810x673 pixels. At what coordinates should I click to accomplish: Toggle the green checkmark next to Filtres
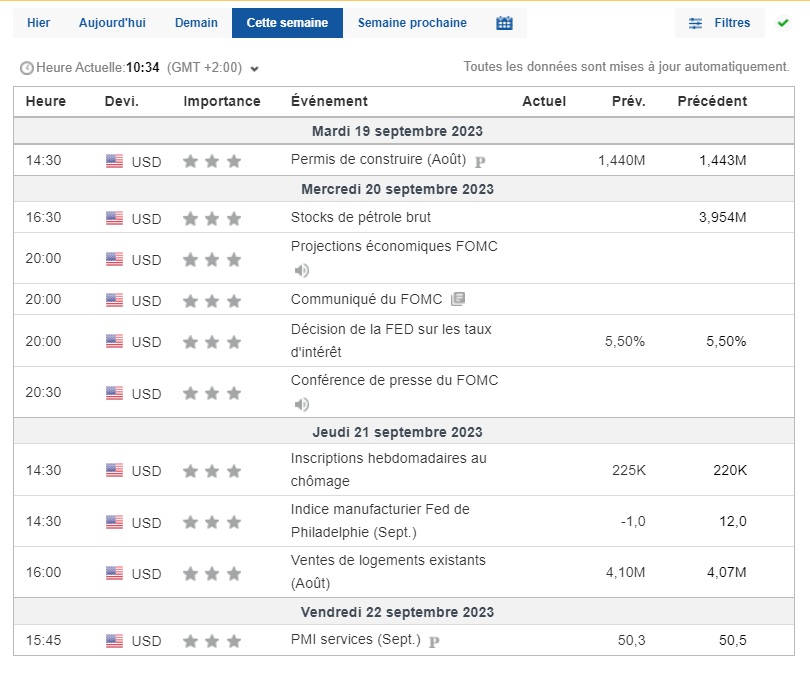[783, 22]
